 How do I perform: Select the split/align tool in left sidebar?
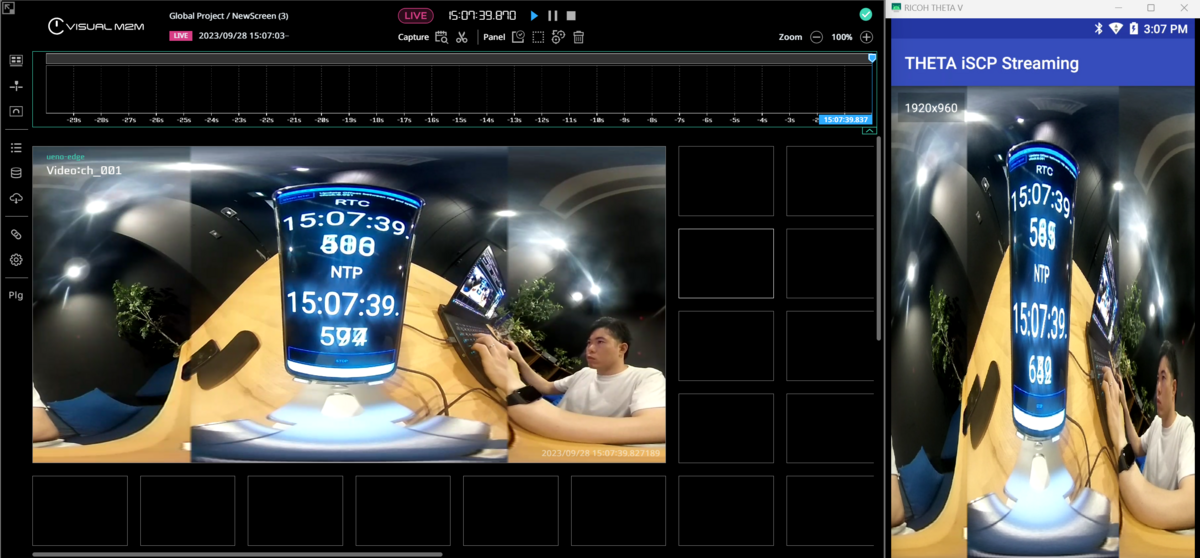click(x=16, y=86)
